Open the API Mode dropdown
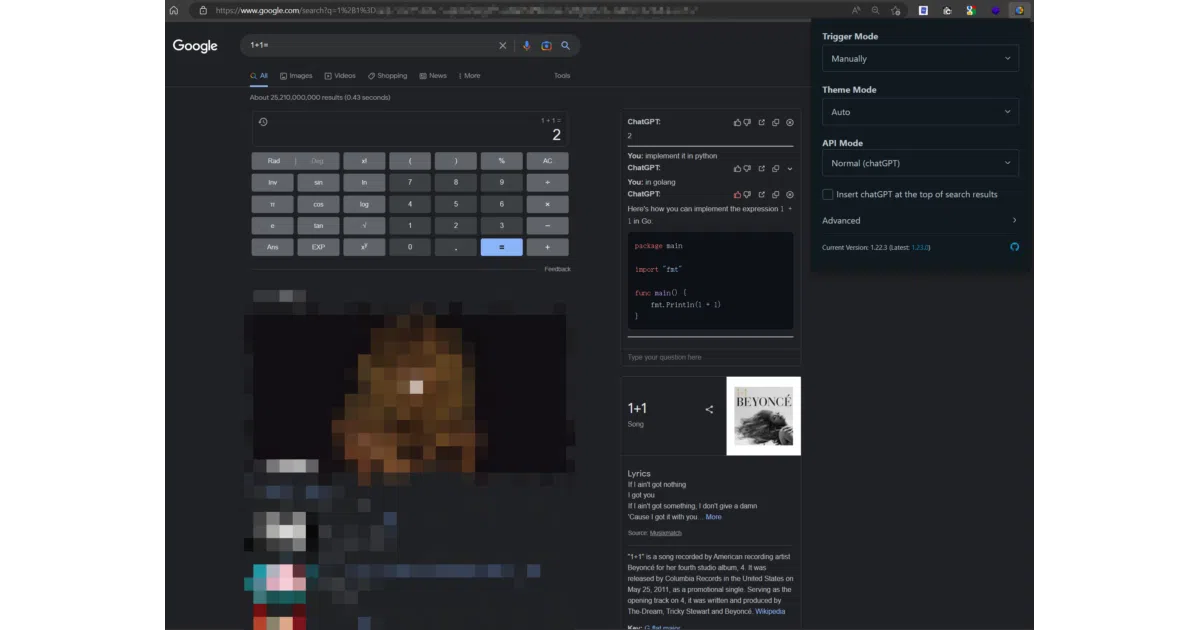The height and width of the screenshot is (630, 1200). pyautogui.click(x=920, y=163)
